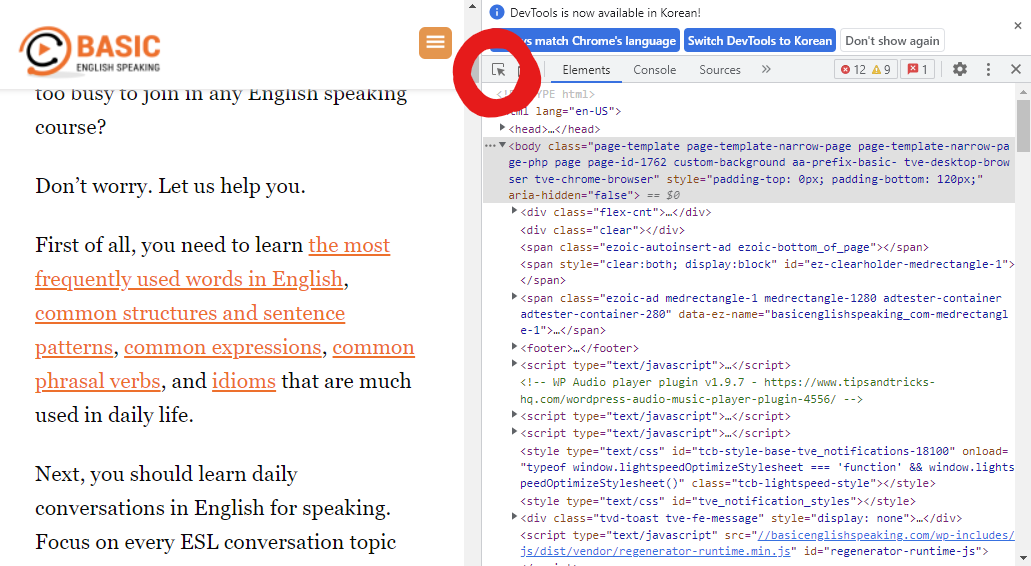Viewport: 1031px width, 566px height.
Task: Open the 'idioms' link
Action: (243, 381)
